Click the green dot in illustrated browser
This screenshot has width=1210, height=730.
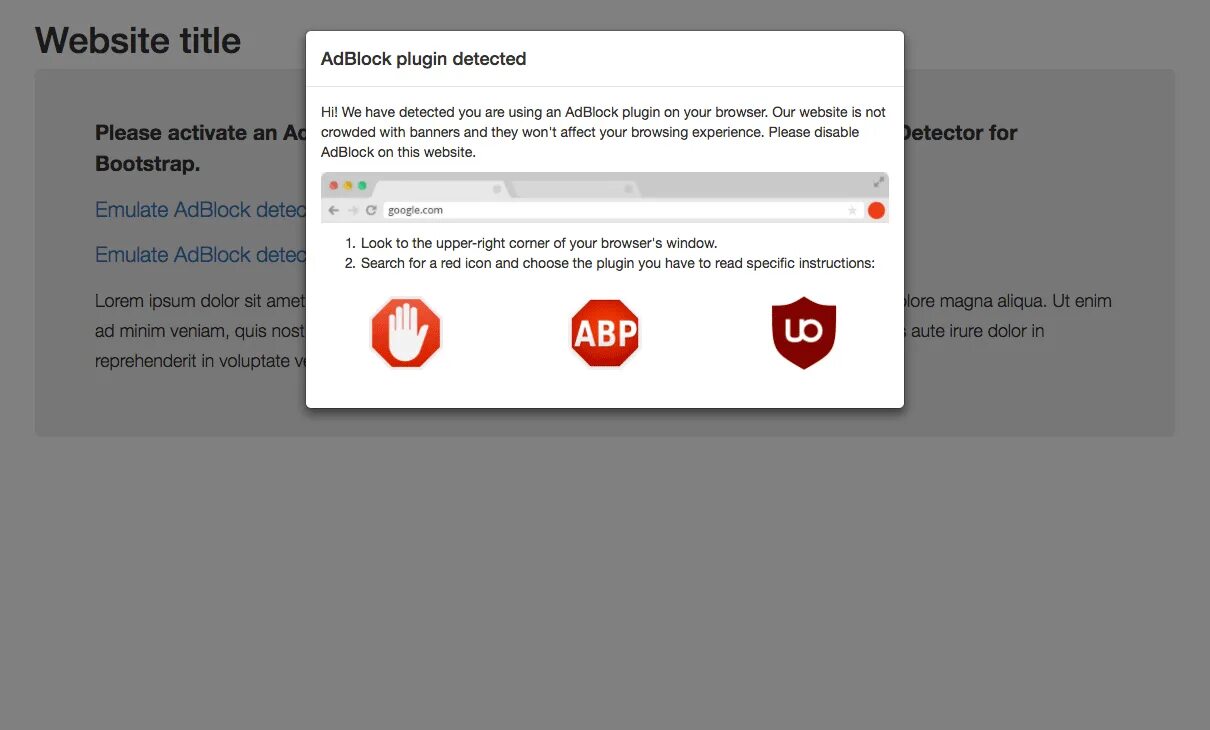coord(362,186)
